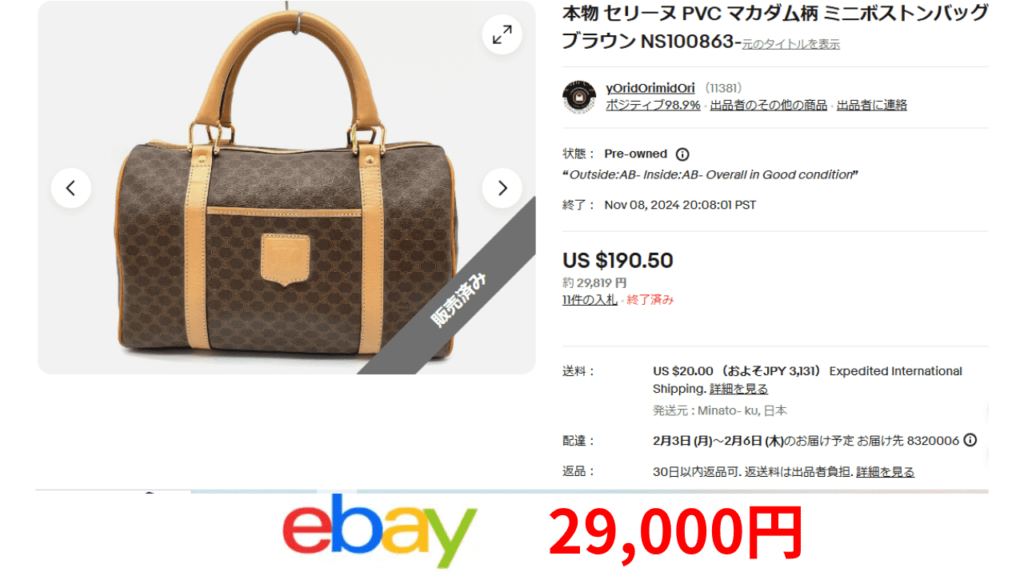The height and width of the screenshot is (576, 1024).
Task: See return policy details link
Action: [x=885, y=472]
